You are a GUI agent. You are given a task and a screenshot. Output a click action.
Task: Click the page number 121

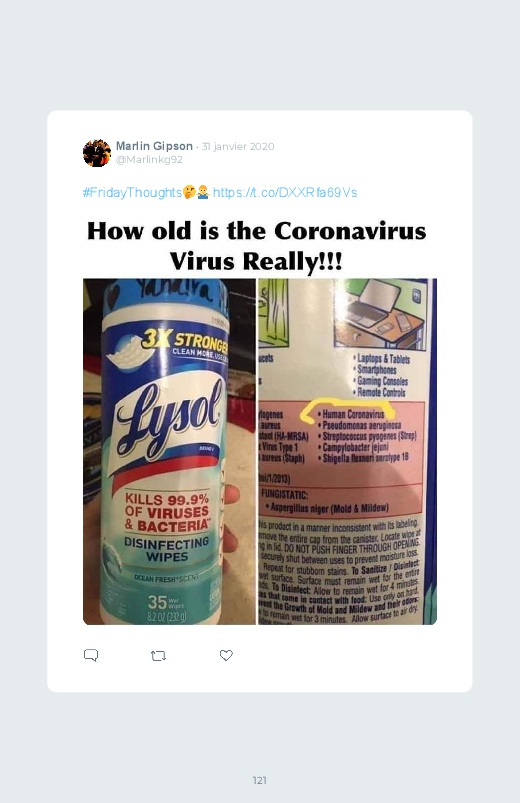260,780
